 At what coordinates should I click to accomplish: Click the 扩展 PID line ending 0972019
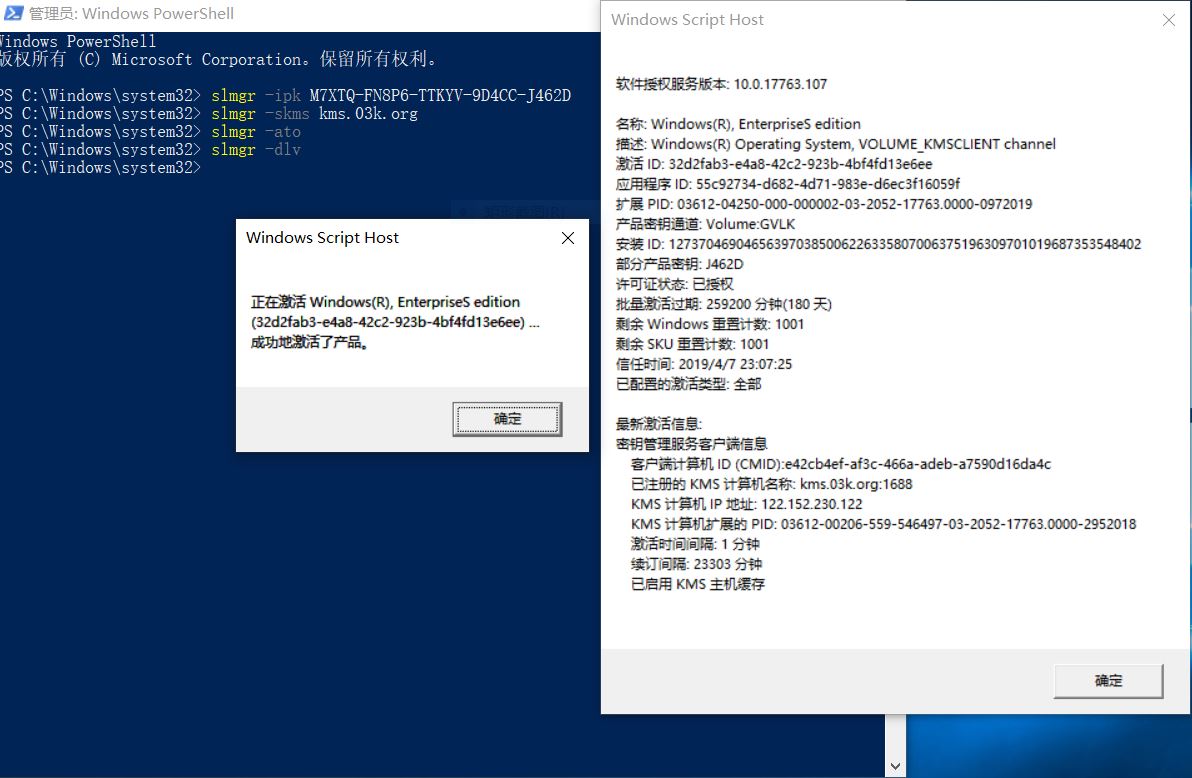pos(824,204)
